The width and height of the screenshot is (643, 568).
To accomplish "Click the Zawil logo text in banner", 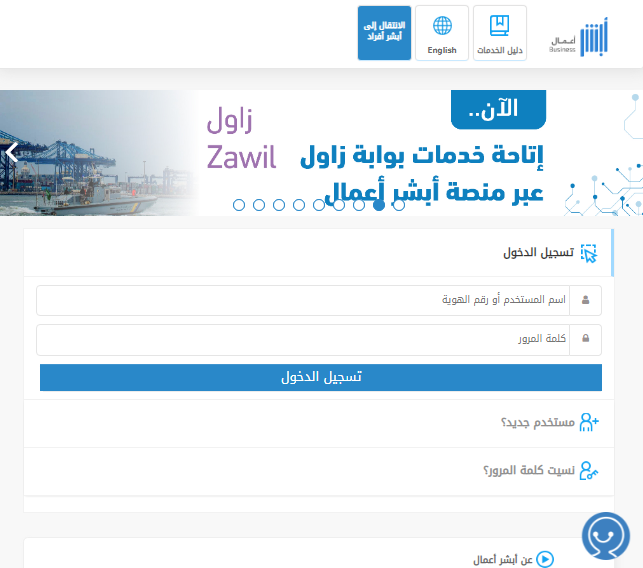I will click(241, 139).
